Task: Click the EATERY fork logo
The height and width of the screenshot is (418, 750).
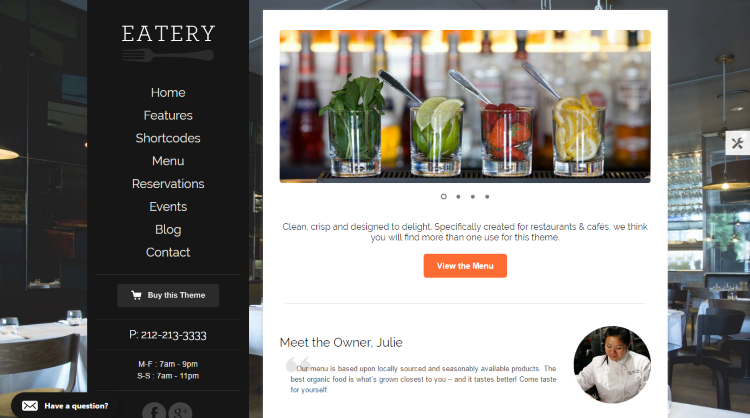Action: click(168, 43)
